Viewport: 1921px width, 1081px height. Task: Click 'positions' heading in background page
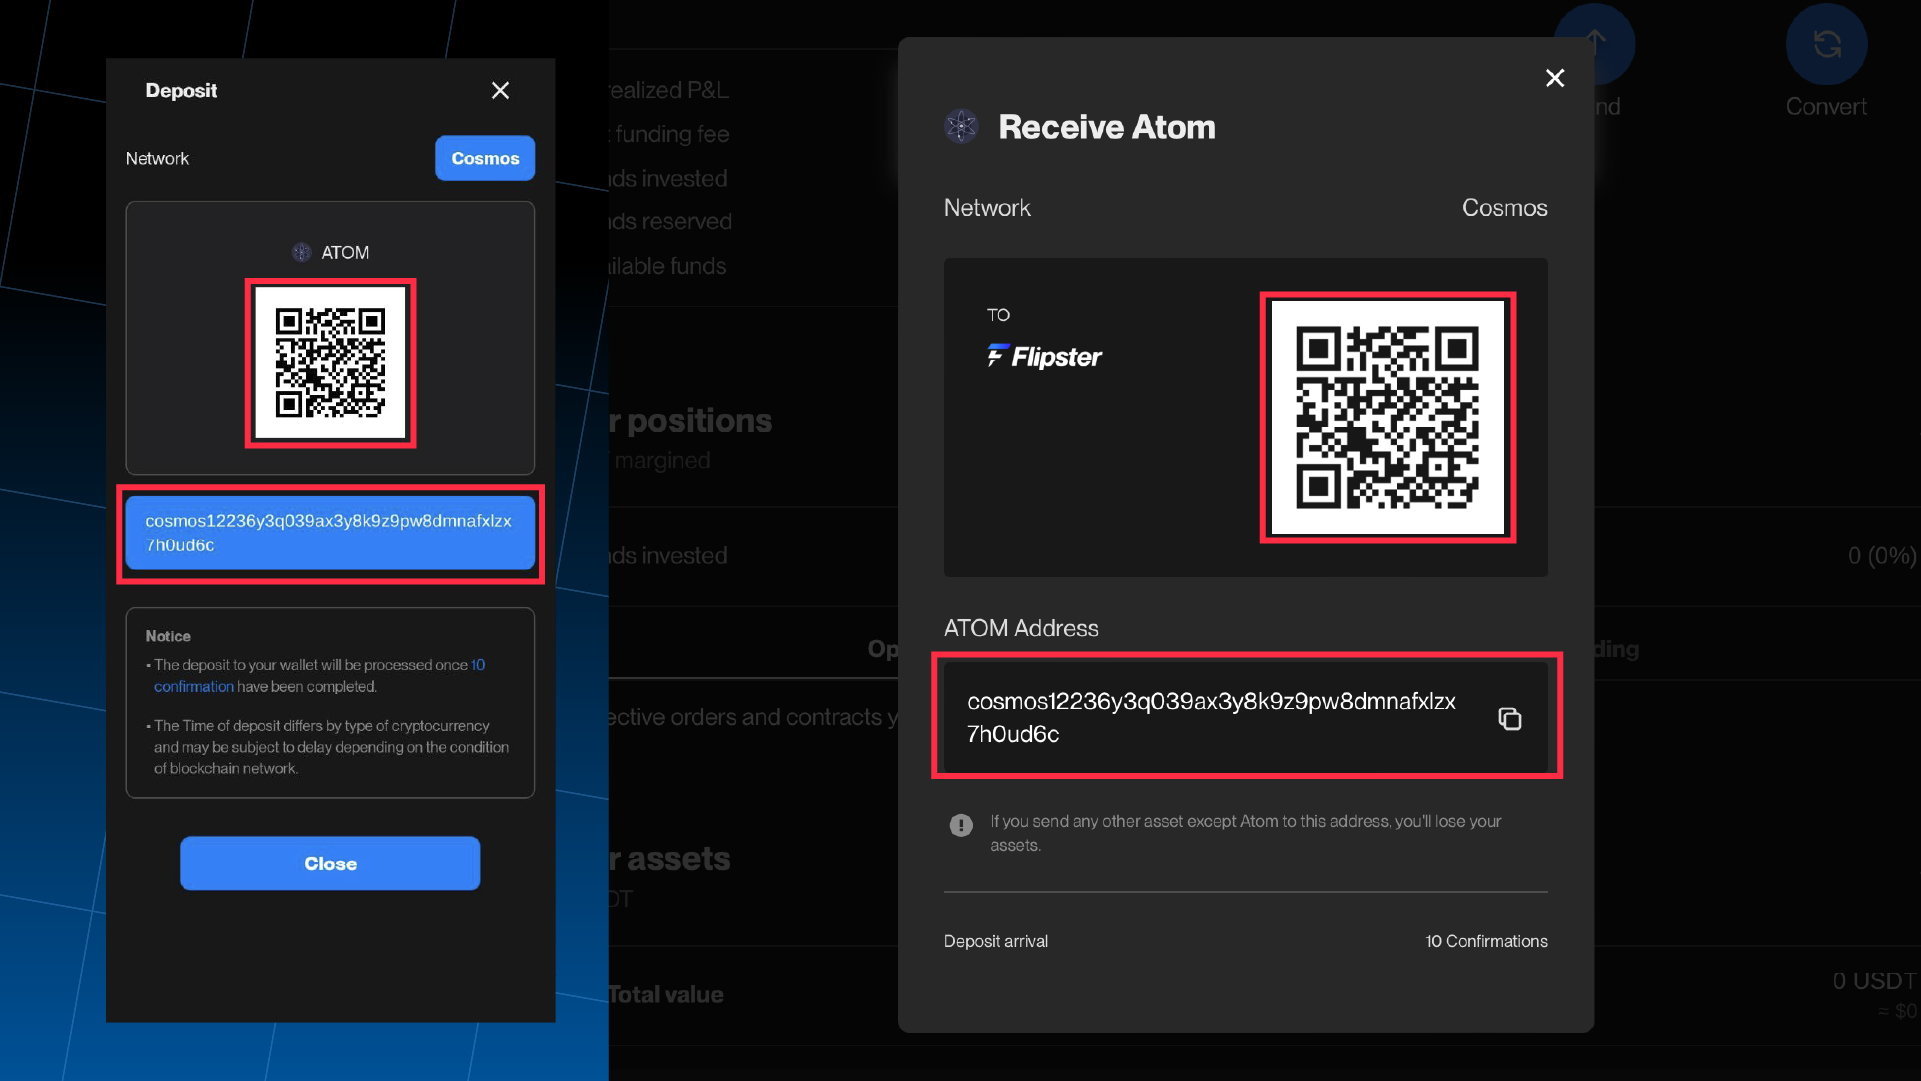coord(699,420)
